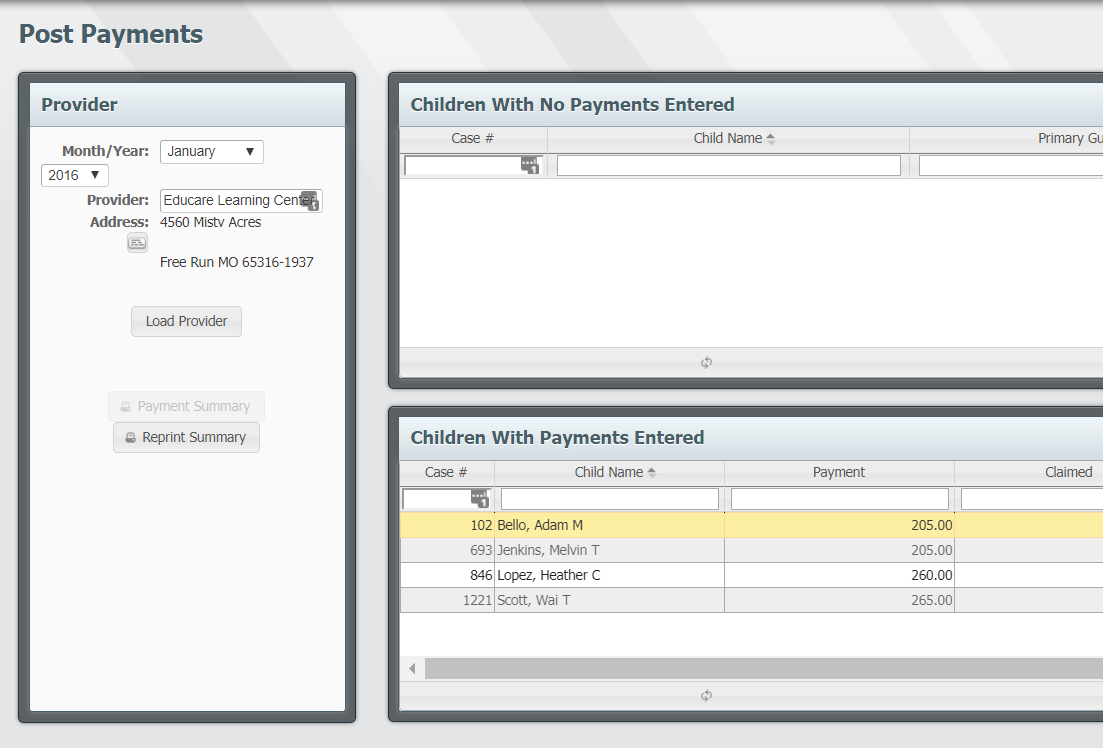Click the Provider lookup icon
1103x748 pixels.
point(310,201)
